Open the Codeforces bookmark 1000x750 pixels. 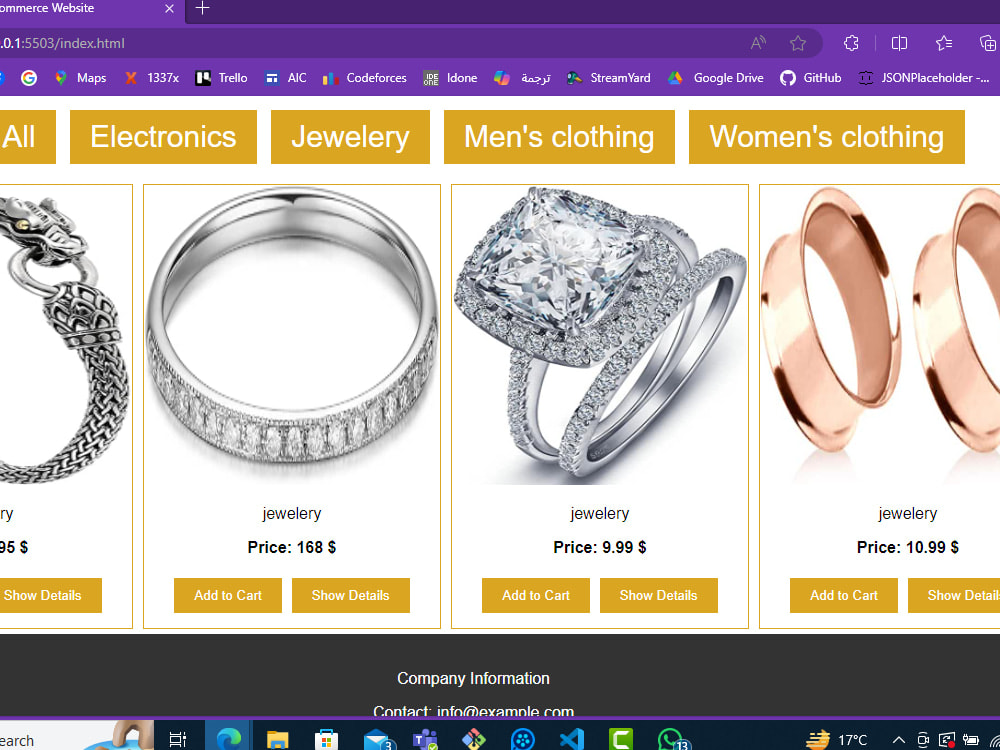click(x=365, y=78)
